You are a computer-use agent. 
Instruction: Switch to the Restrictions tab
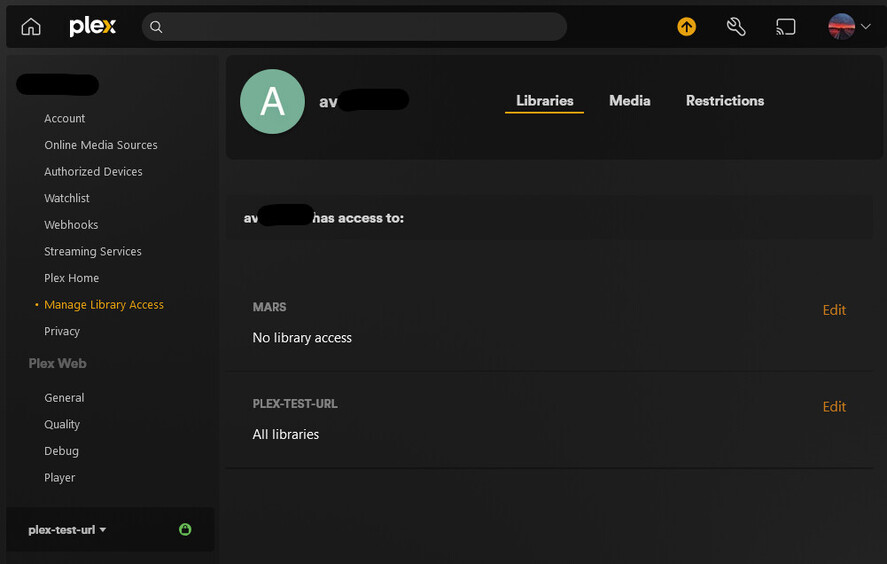point(725,101)
